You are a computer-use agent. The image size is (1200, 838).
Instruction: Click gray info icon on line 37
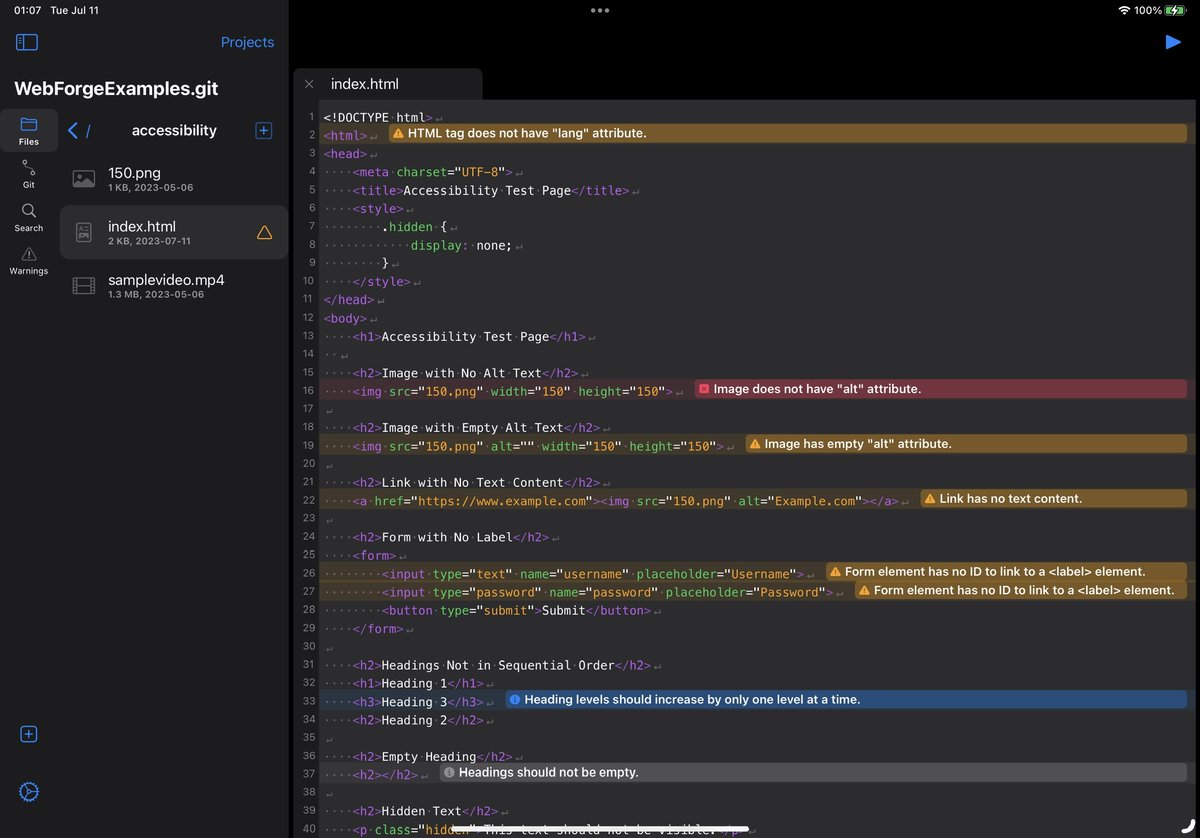(449, 773)
